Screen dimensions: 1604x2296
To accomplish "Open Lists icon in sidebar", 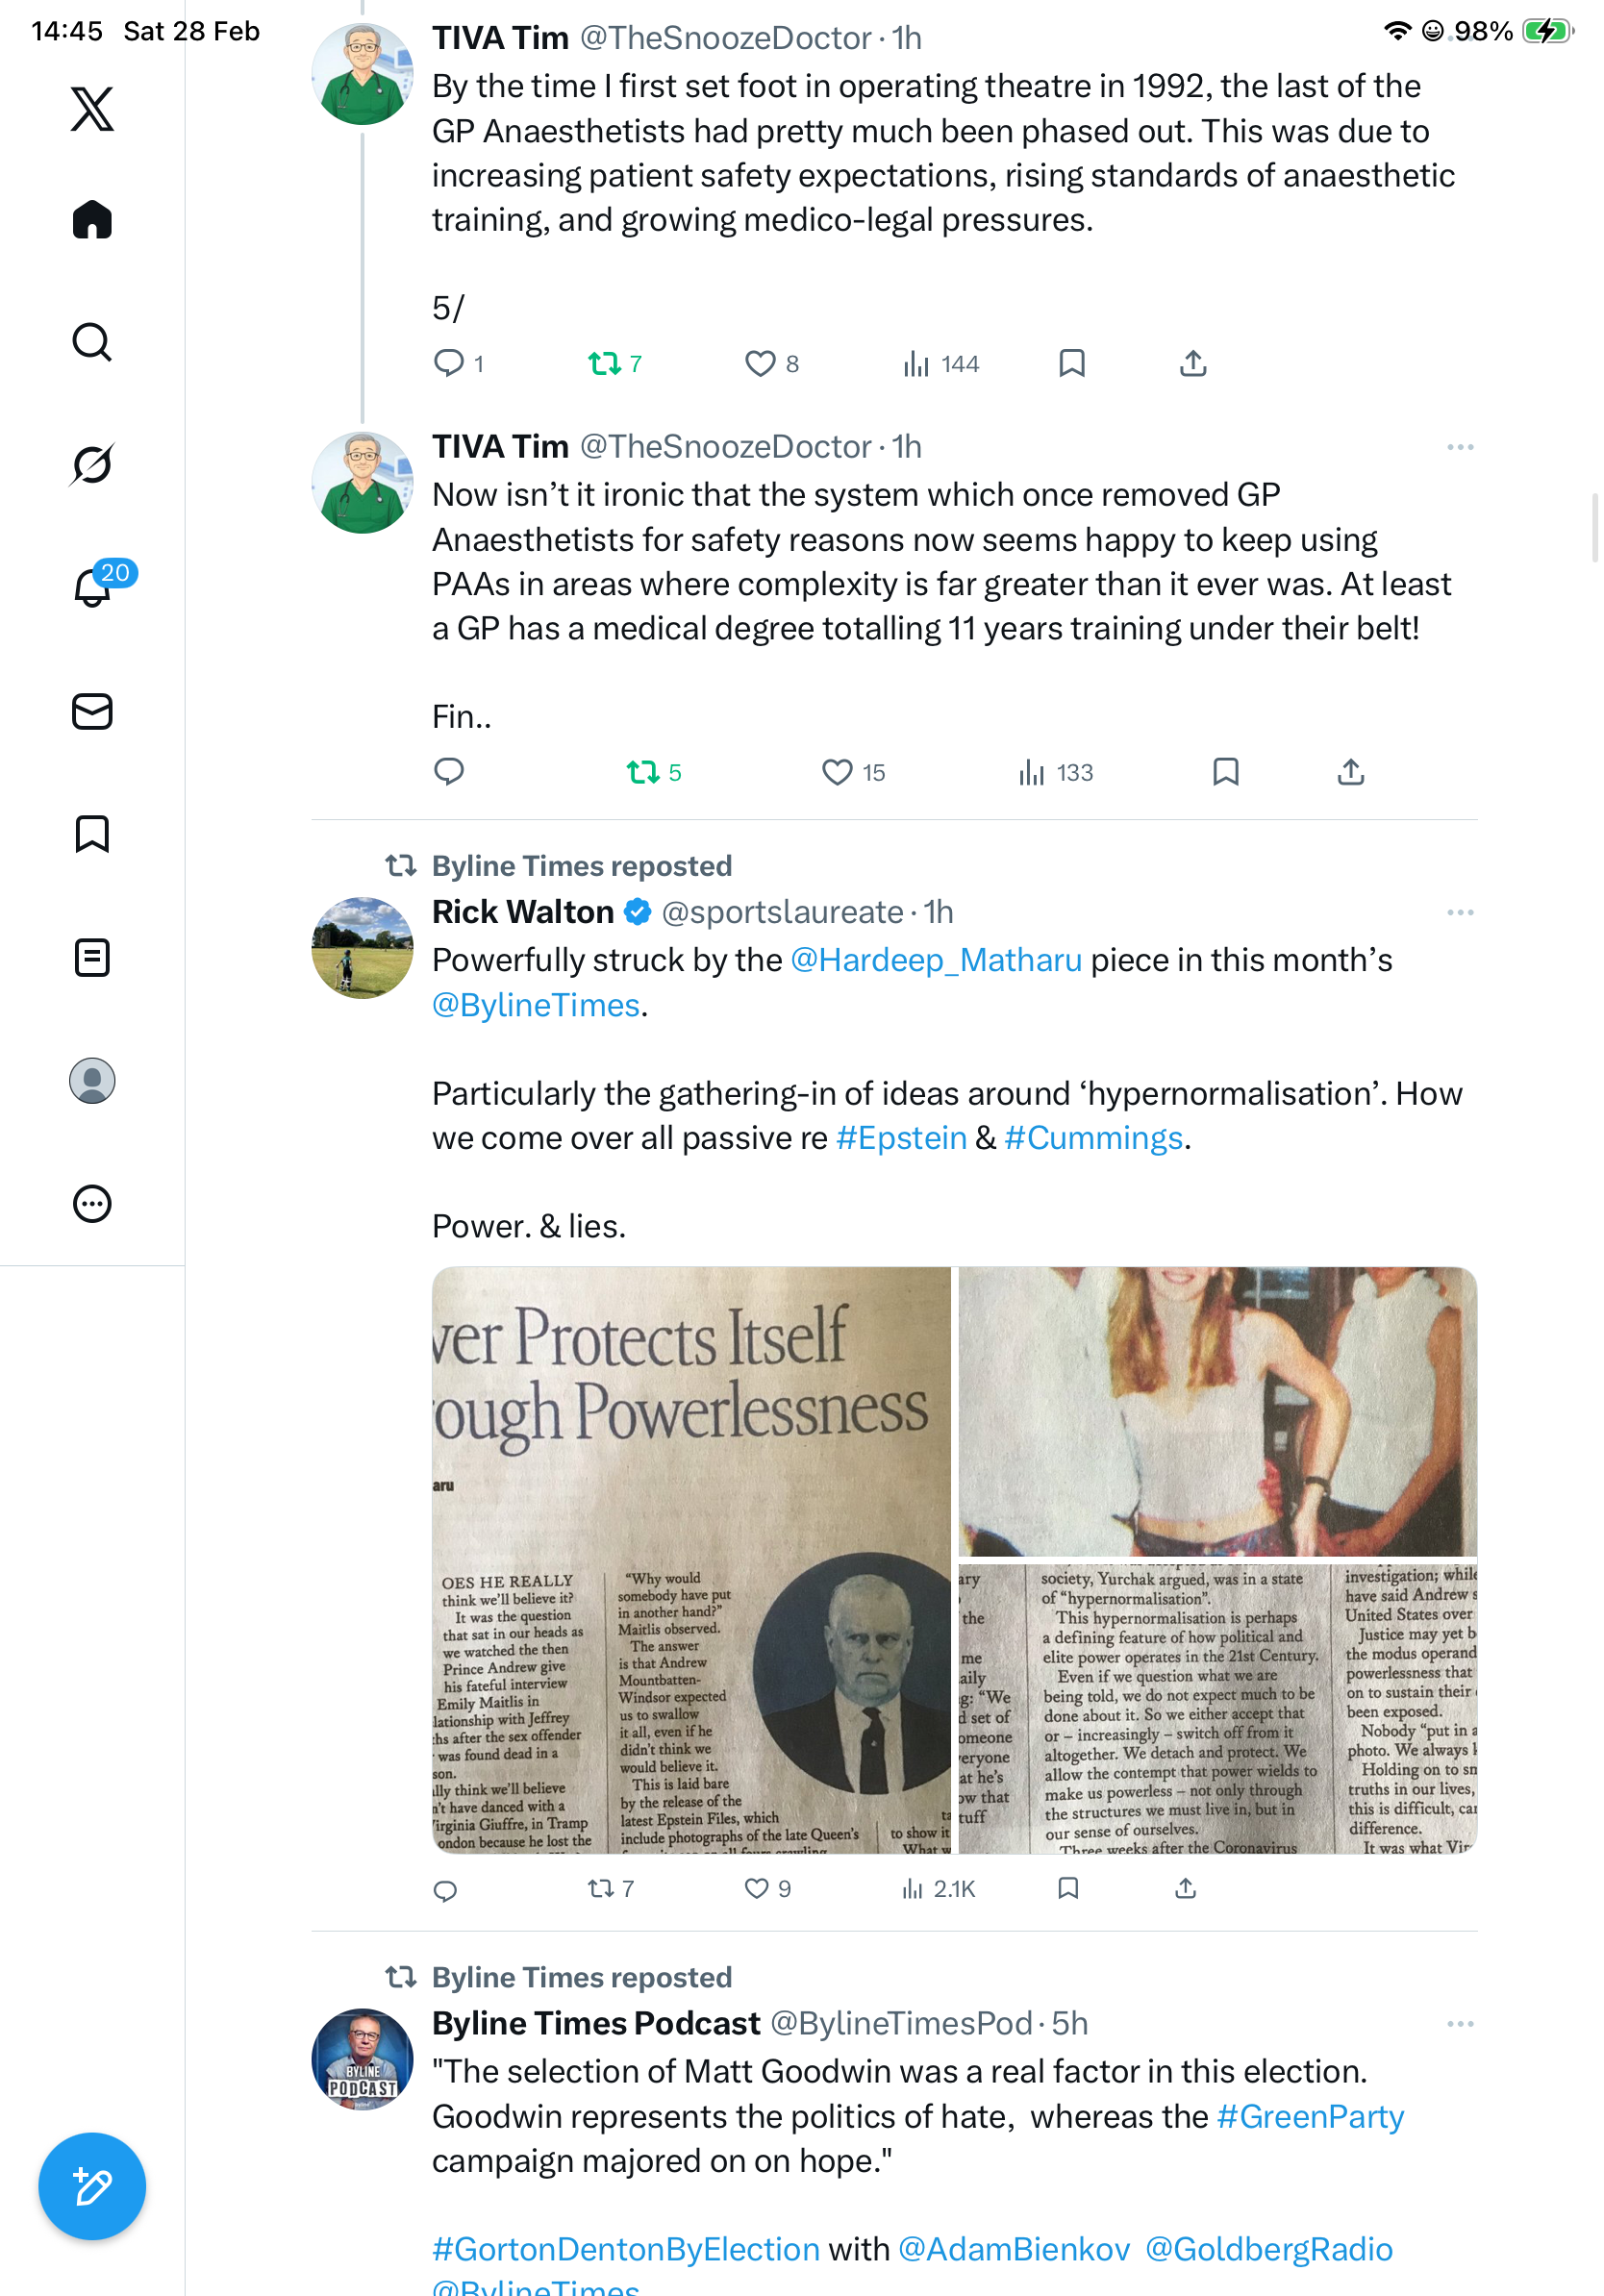I will tap(92, 958).
